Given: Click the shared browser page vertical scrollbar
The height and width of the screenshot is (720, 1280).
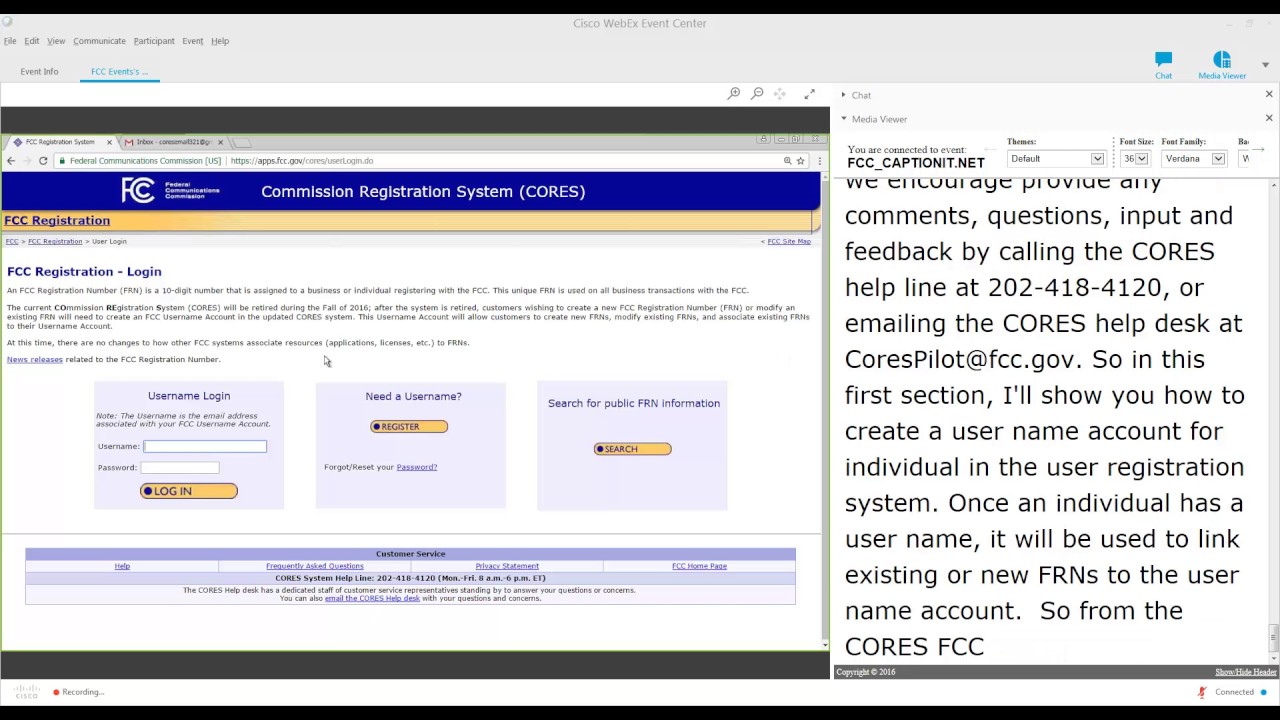Looking at the screenshot, I should [824, 410].
